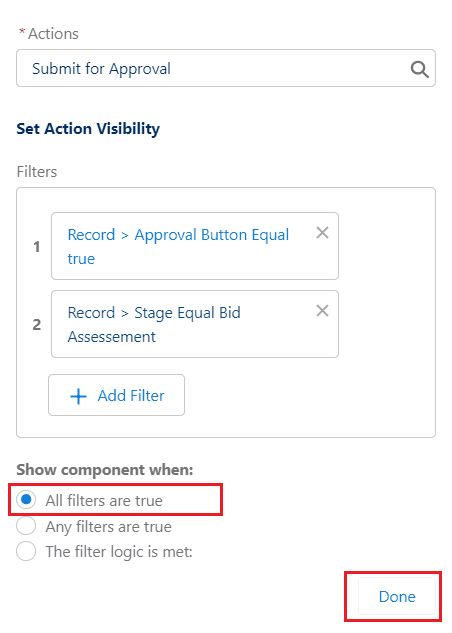This screenshot has height=633, width=452.
Task: Click the Set Action Visibility heading
Action: (88, 129)
